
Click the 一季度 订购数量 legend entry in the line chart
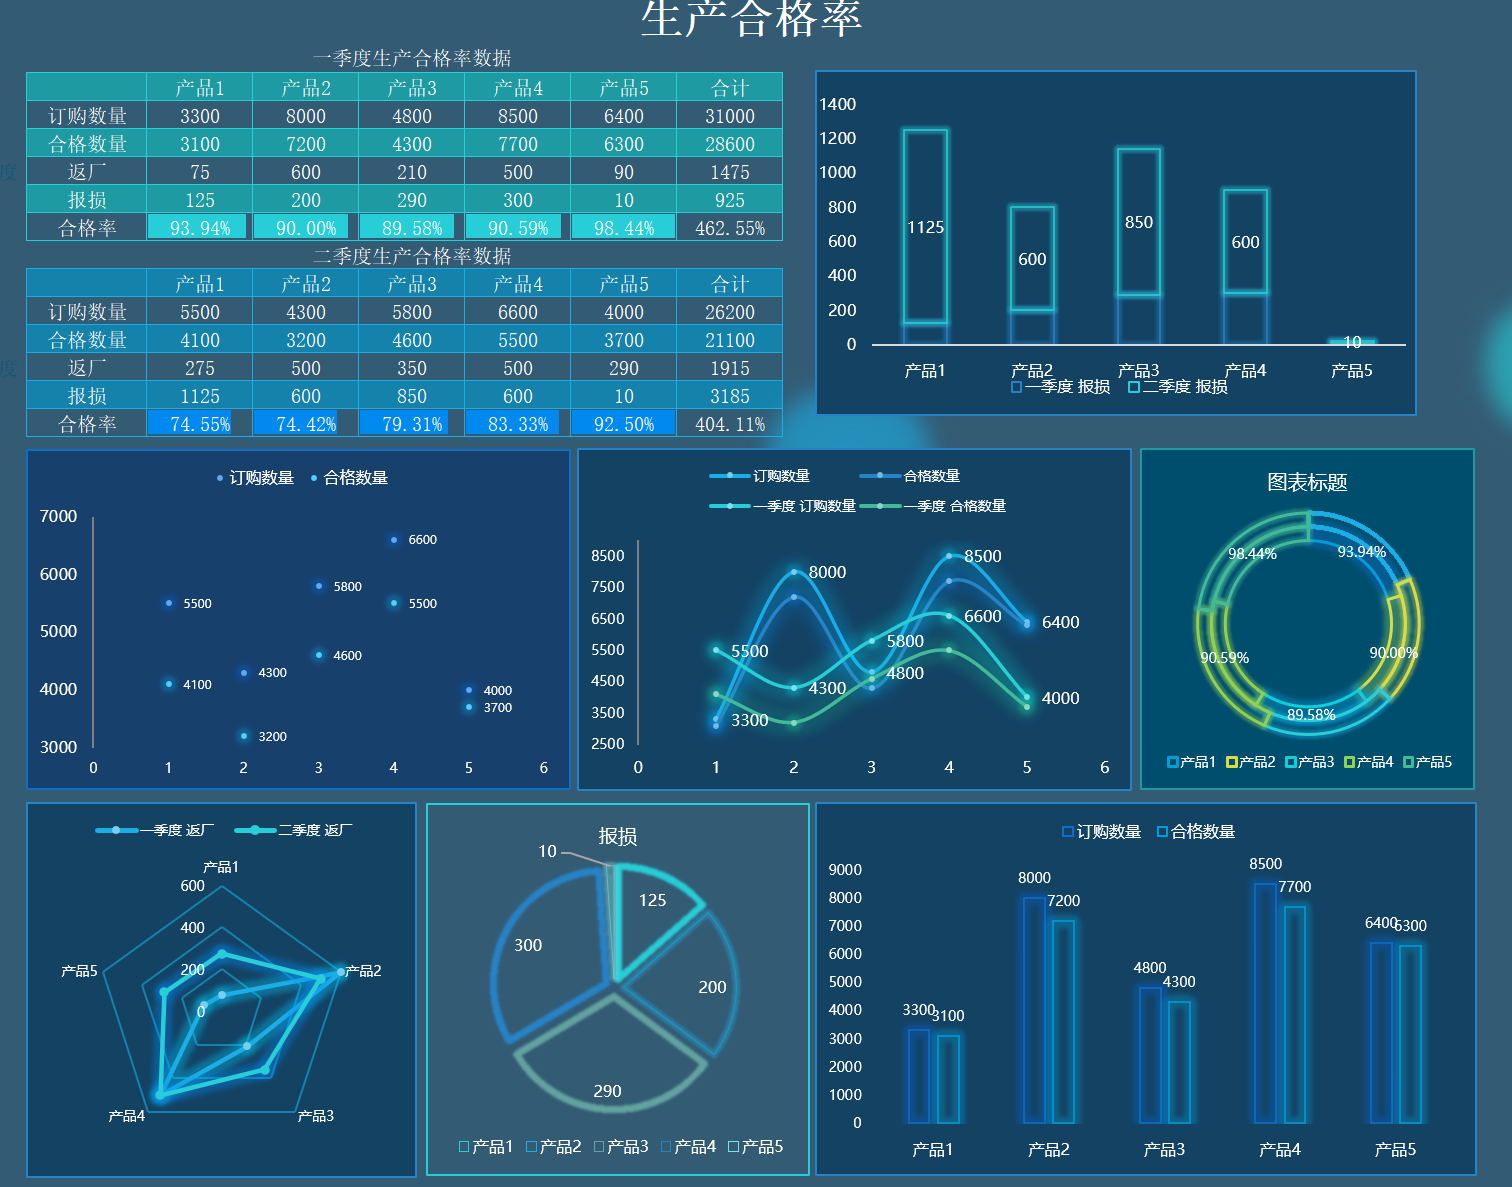coord(783,506)
